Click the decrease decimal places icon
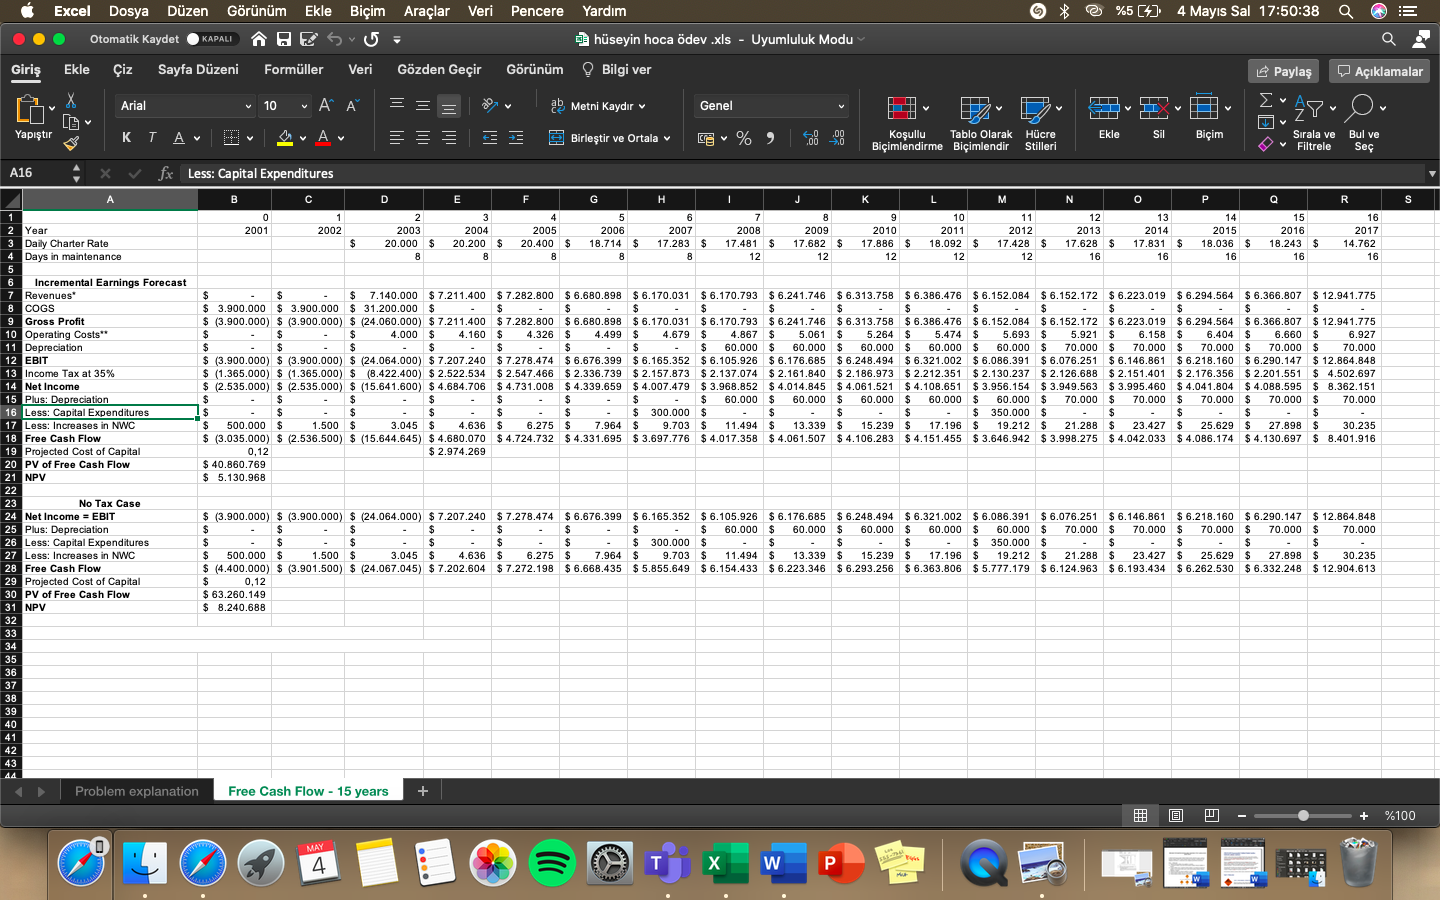The height and width of the screenshot is (900, 1440). pos(838,138)
